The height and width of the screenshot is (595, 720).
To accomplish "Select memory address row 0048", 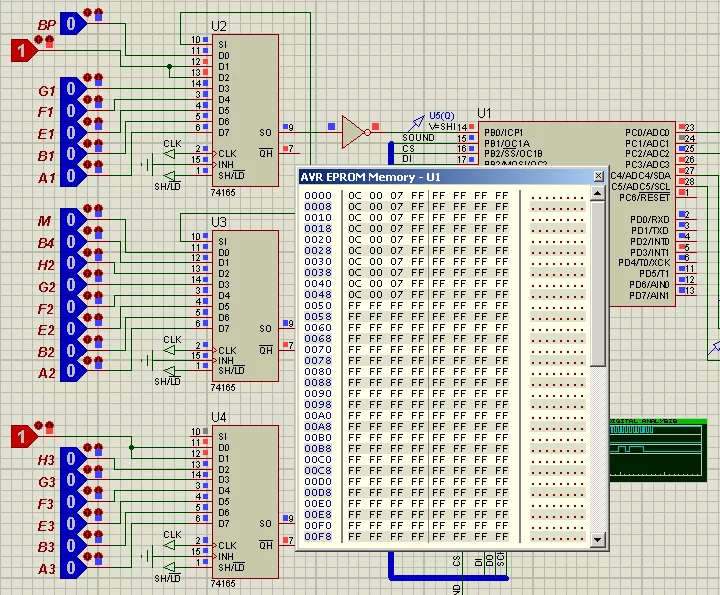I will click(x=318, y=294).
